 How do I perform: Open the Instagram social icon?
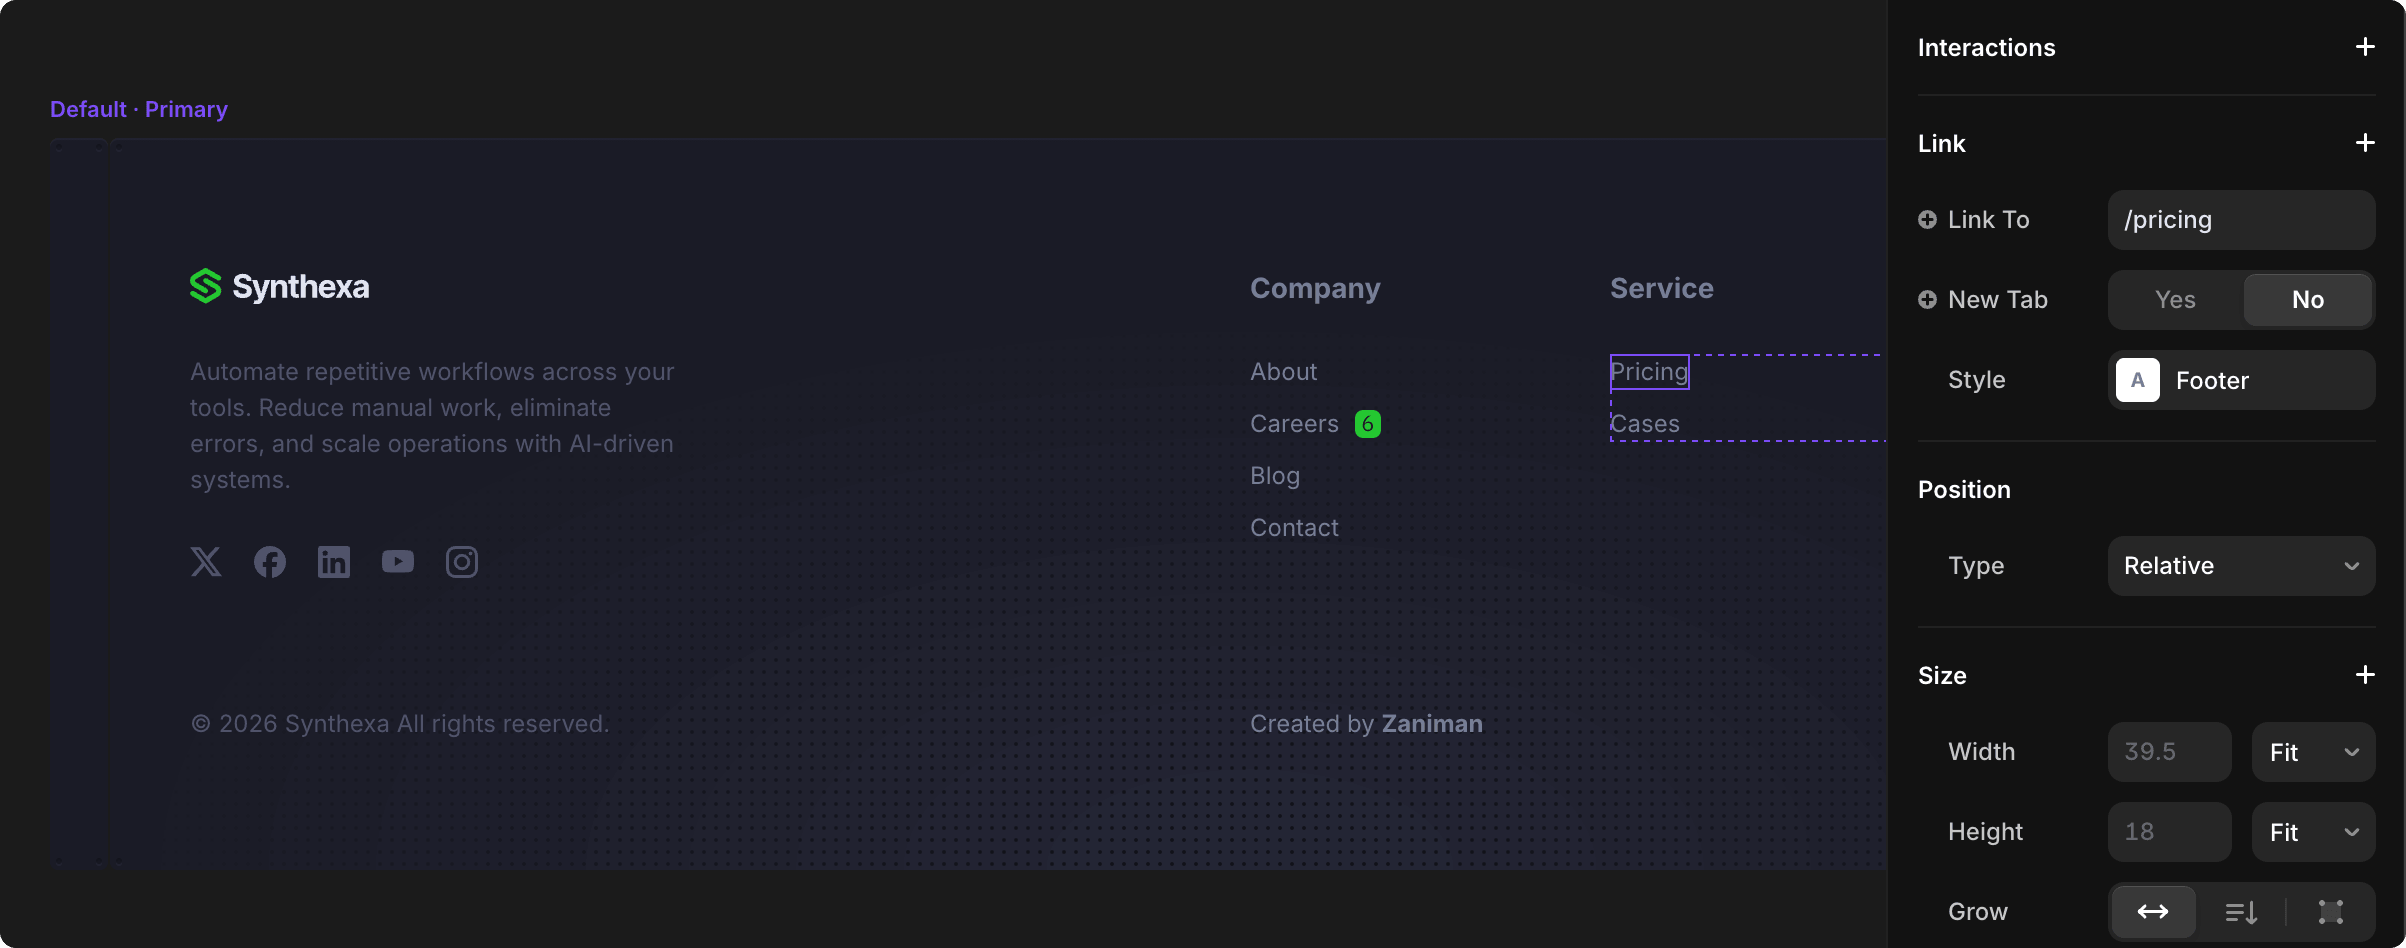coord(462,562)
